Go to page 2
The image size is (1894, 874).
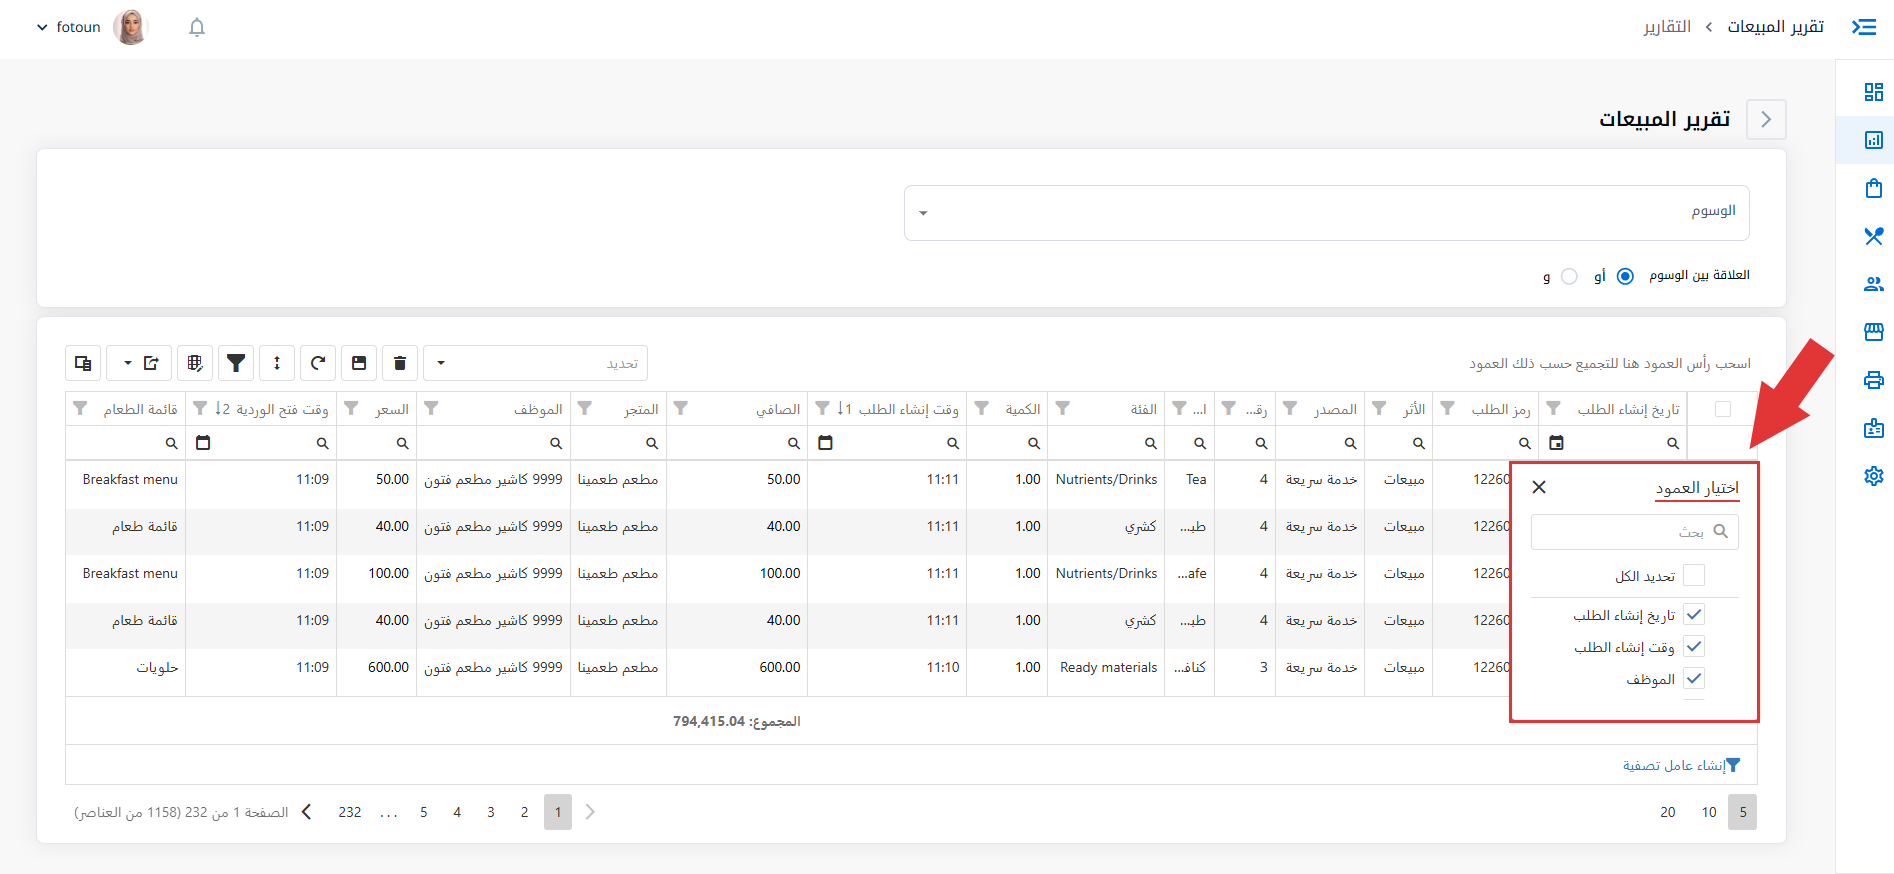pos(524,812)
